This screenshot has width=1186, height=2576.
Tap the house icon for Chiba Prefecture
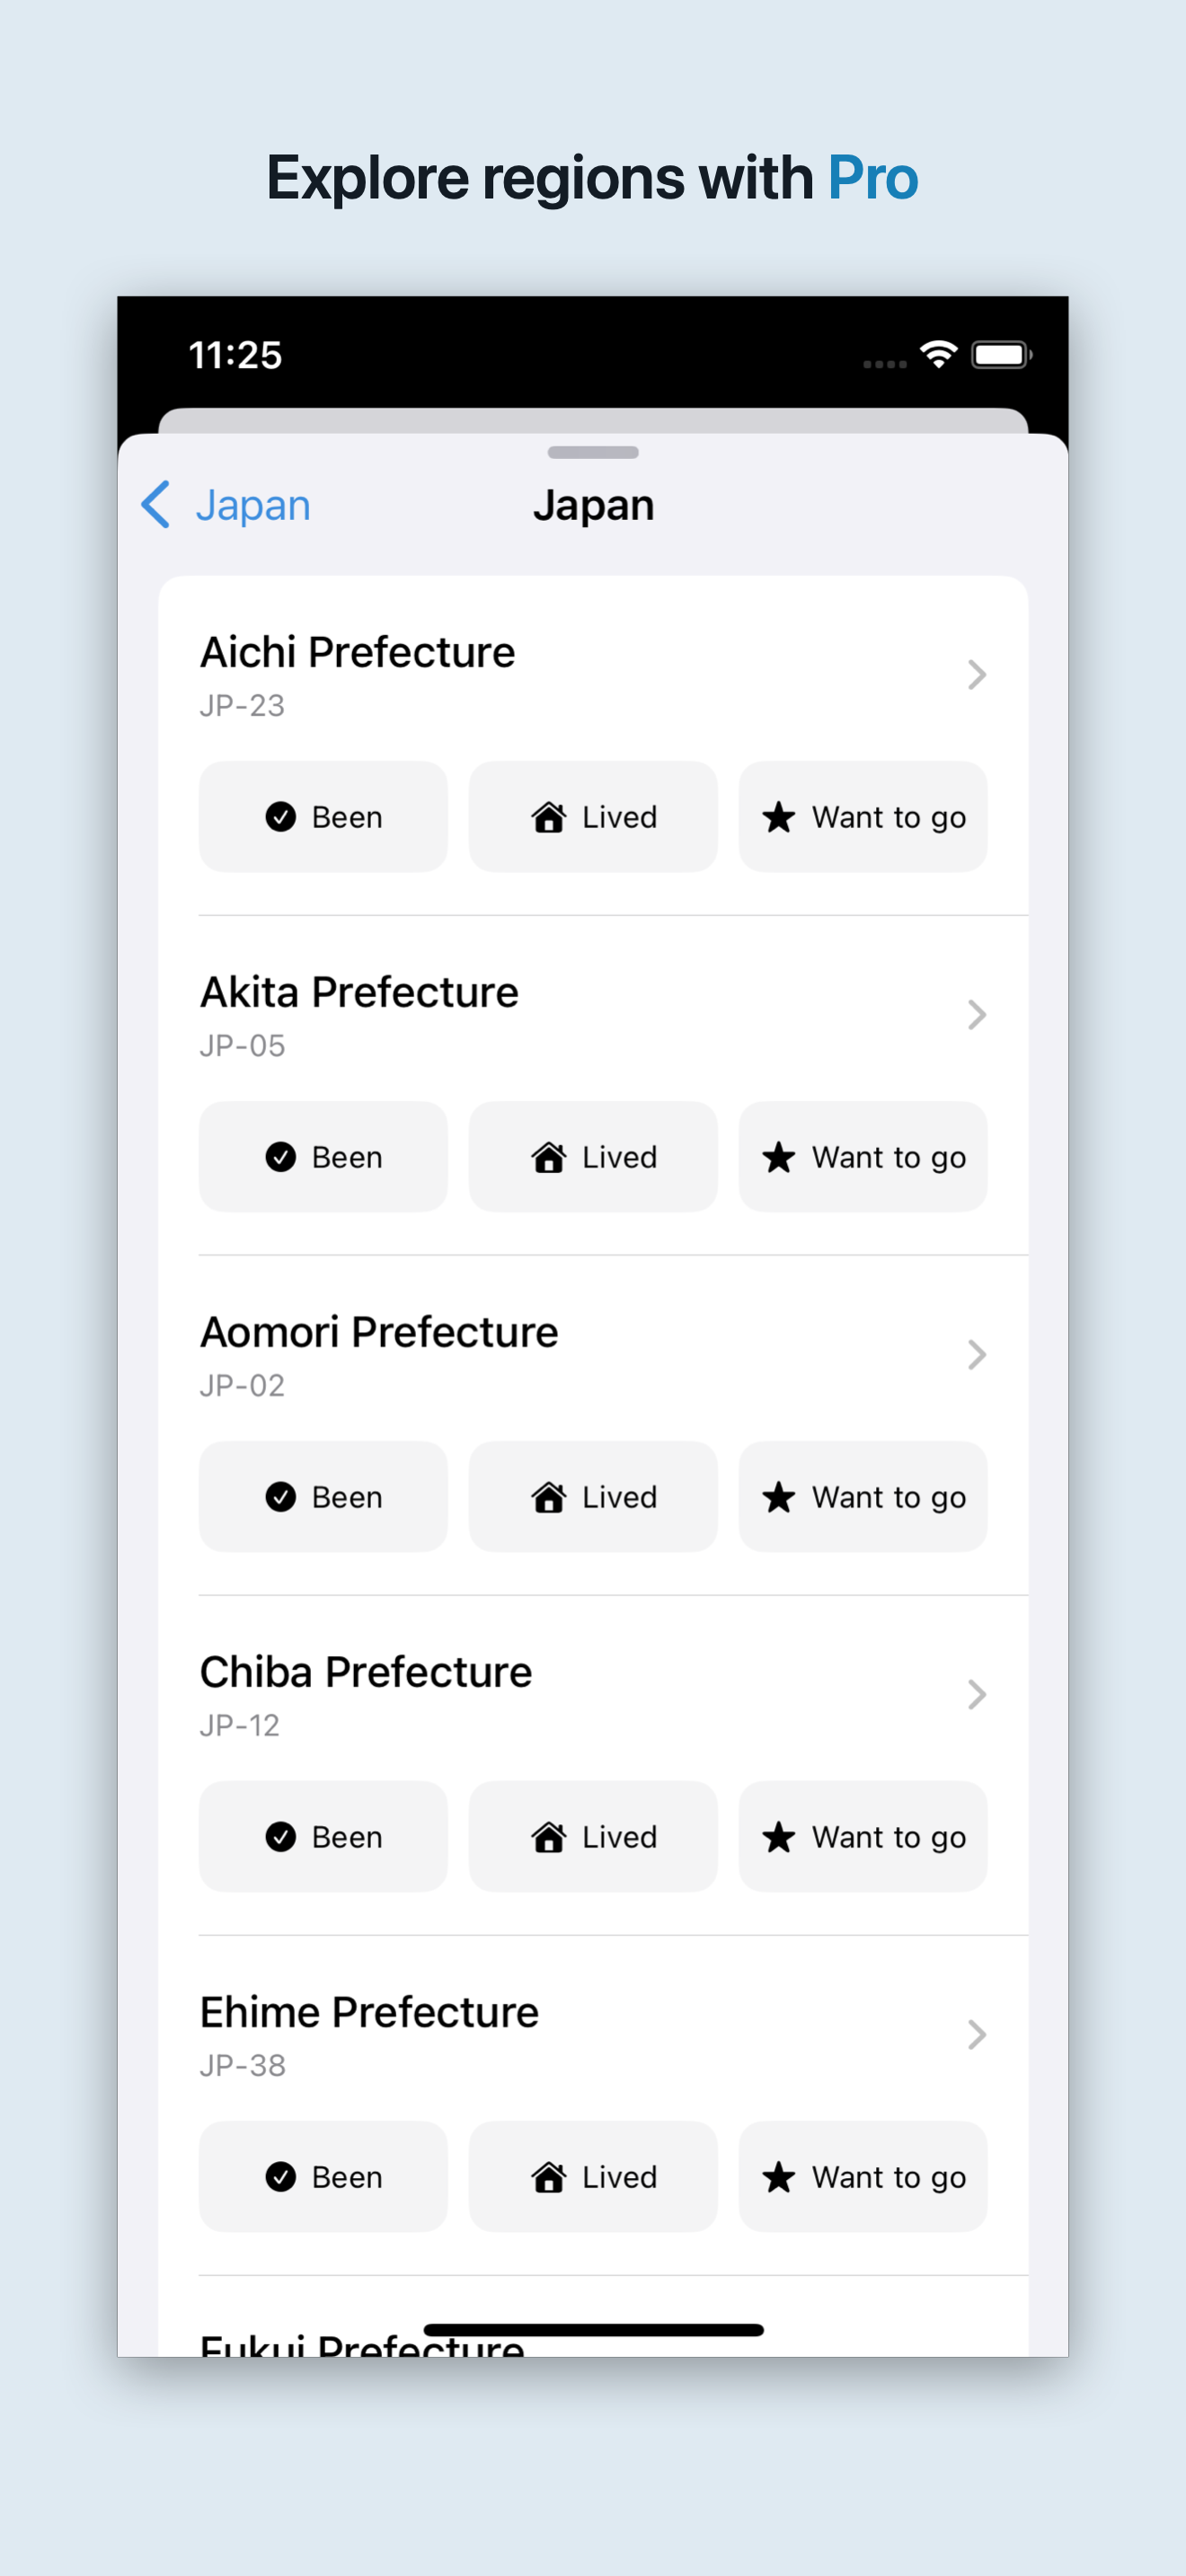click(x=548, y=1837)
